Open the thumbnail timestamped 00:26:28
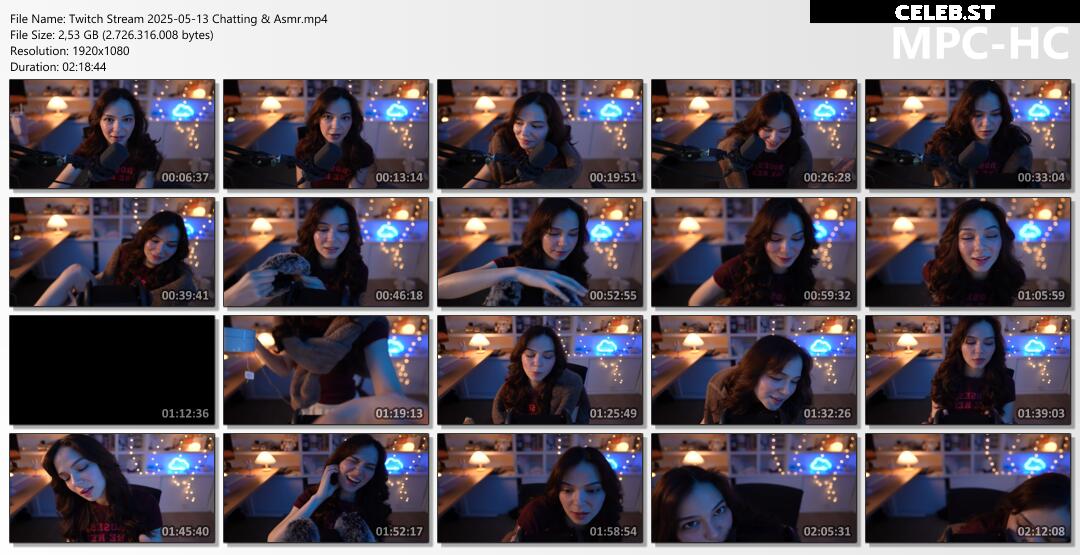The width and height of the screenshot is (1080, 555). click(x=754, y=134)
